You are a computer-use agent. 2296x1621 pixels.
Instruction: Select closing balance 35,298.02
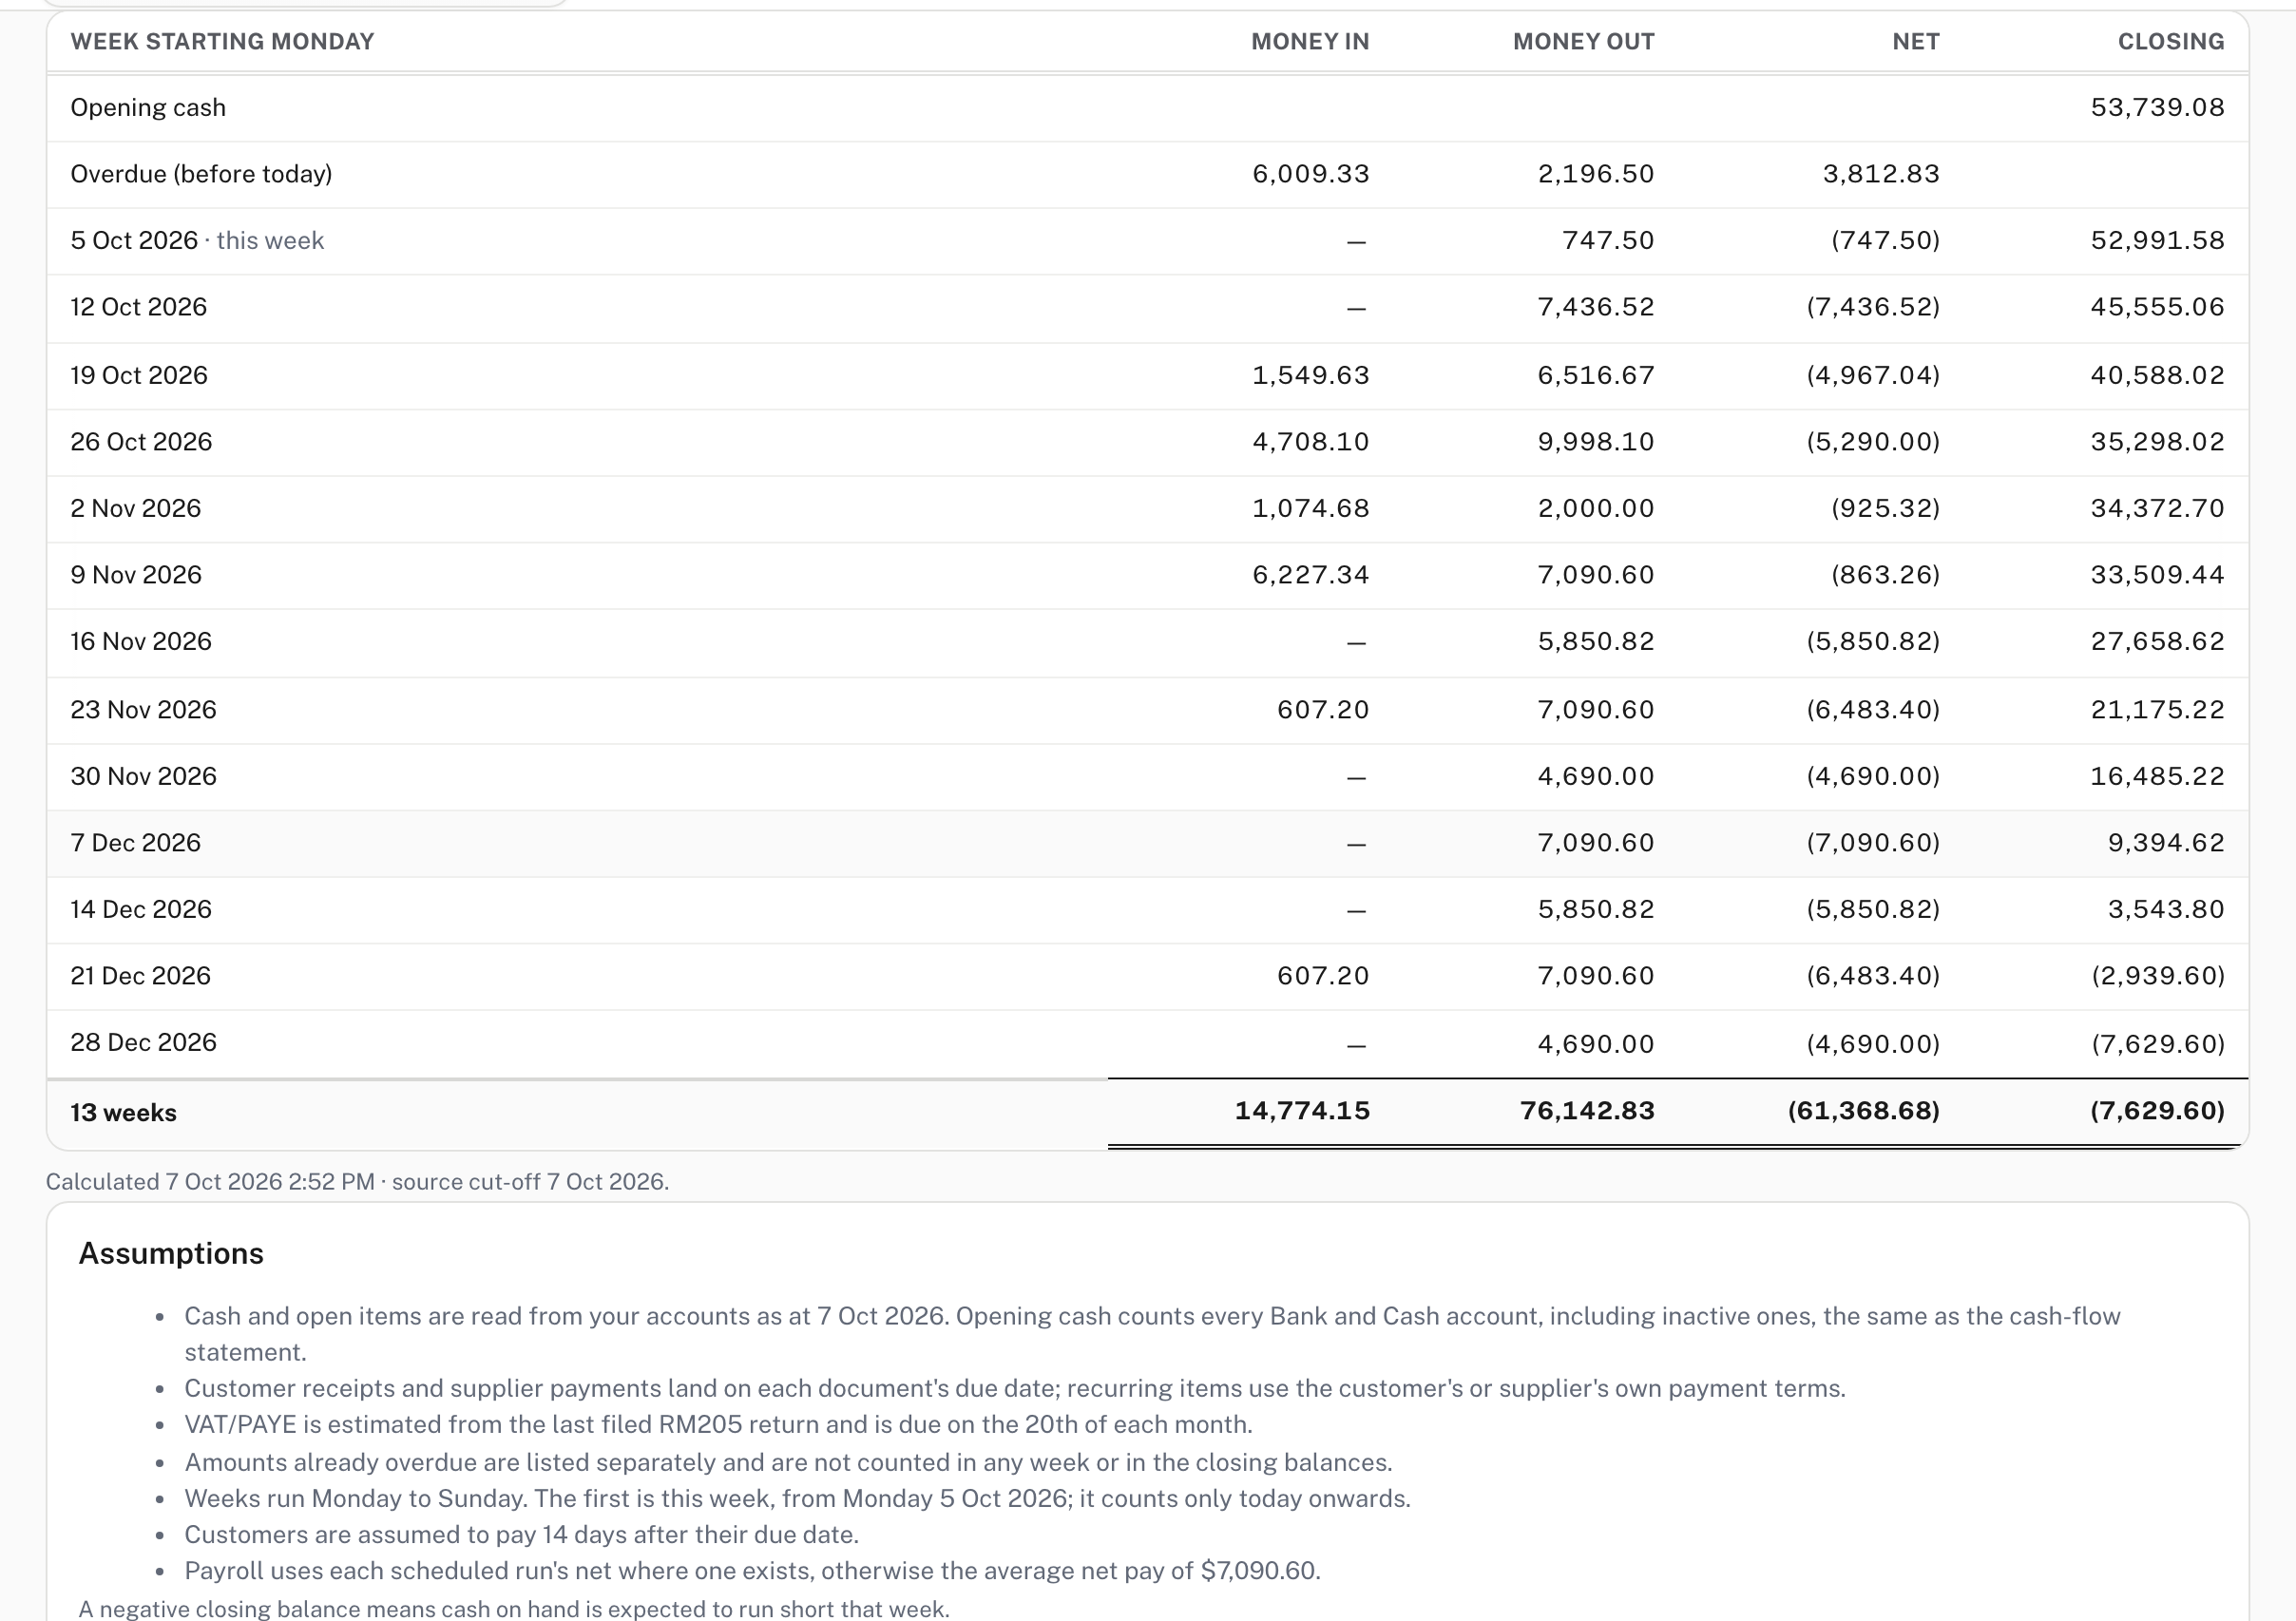pyautogui.click(x=2157, y=442)
